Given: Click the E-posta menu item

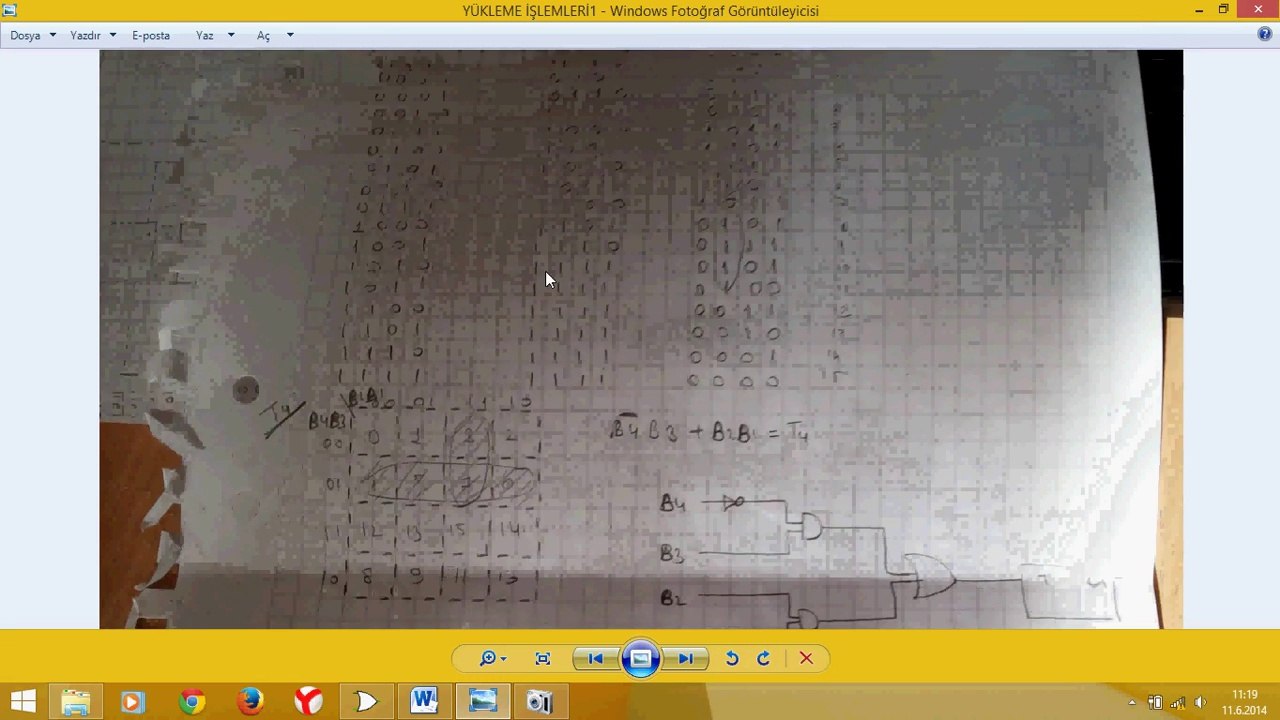Looking at the screenshot, I should point(151,35).
